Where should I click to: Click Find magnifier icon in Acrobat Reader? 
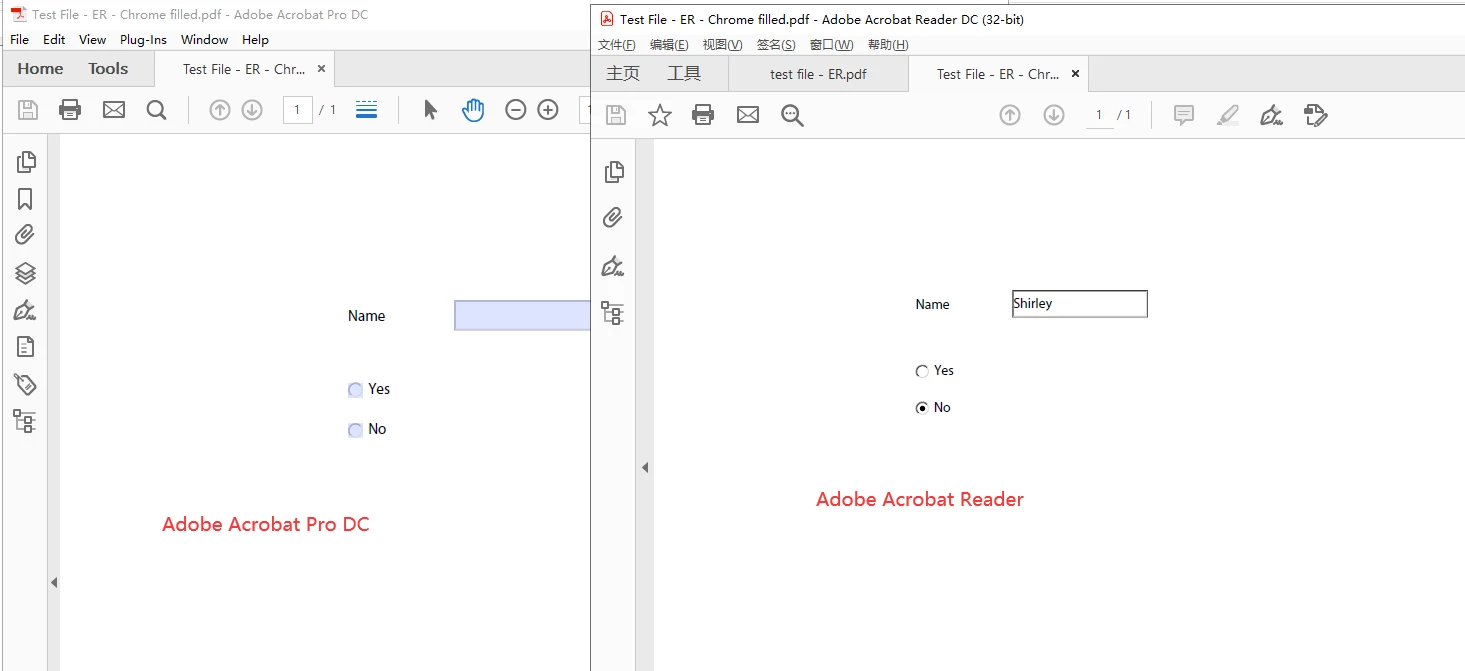point(792,115)
